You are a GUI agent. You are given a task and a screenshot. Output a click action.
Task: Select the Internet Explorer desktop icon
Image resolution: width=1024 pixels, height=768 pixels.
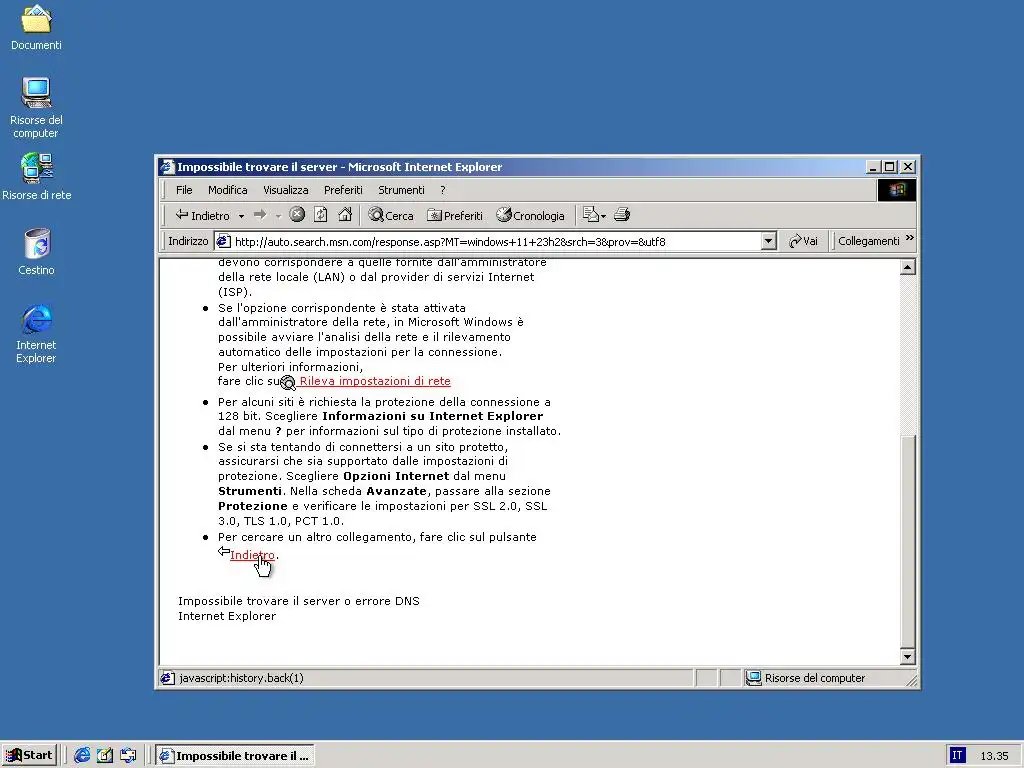coord(36,333)
